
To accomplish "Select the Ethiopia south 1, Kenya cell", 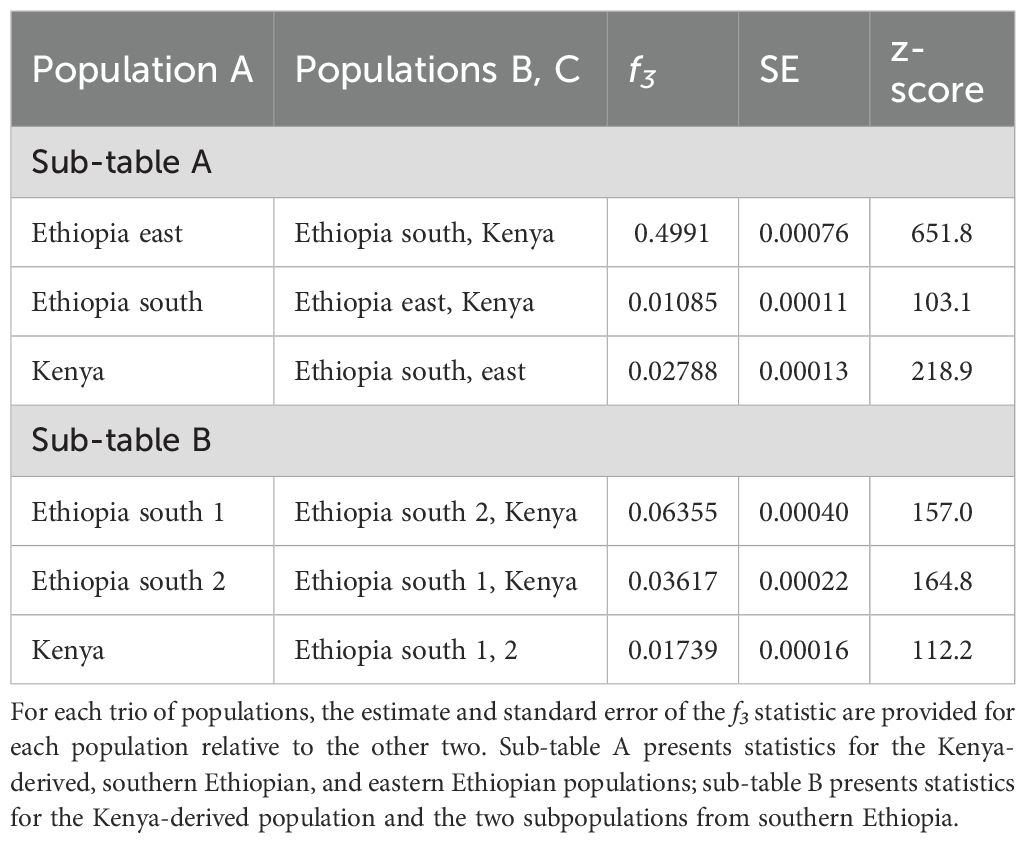I will tap(435, 581).
